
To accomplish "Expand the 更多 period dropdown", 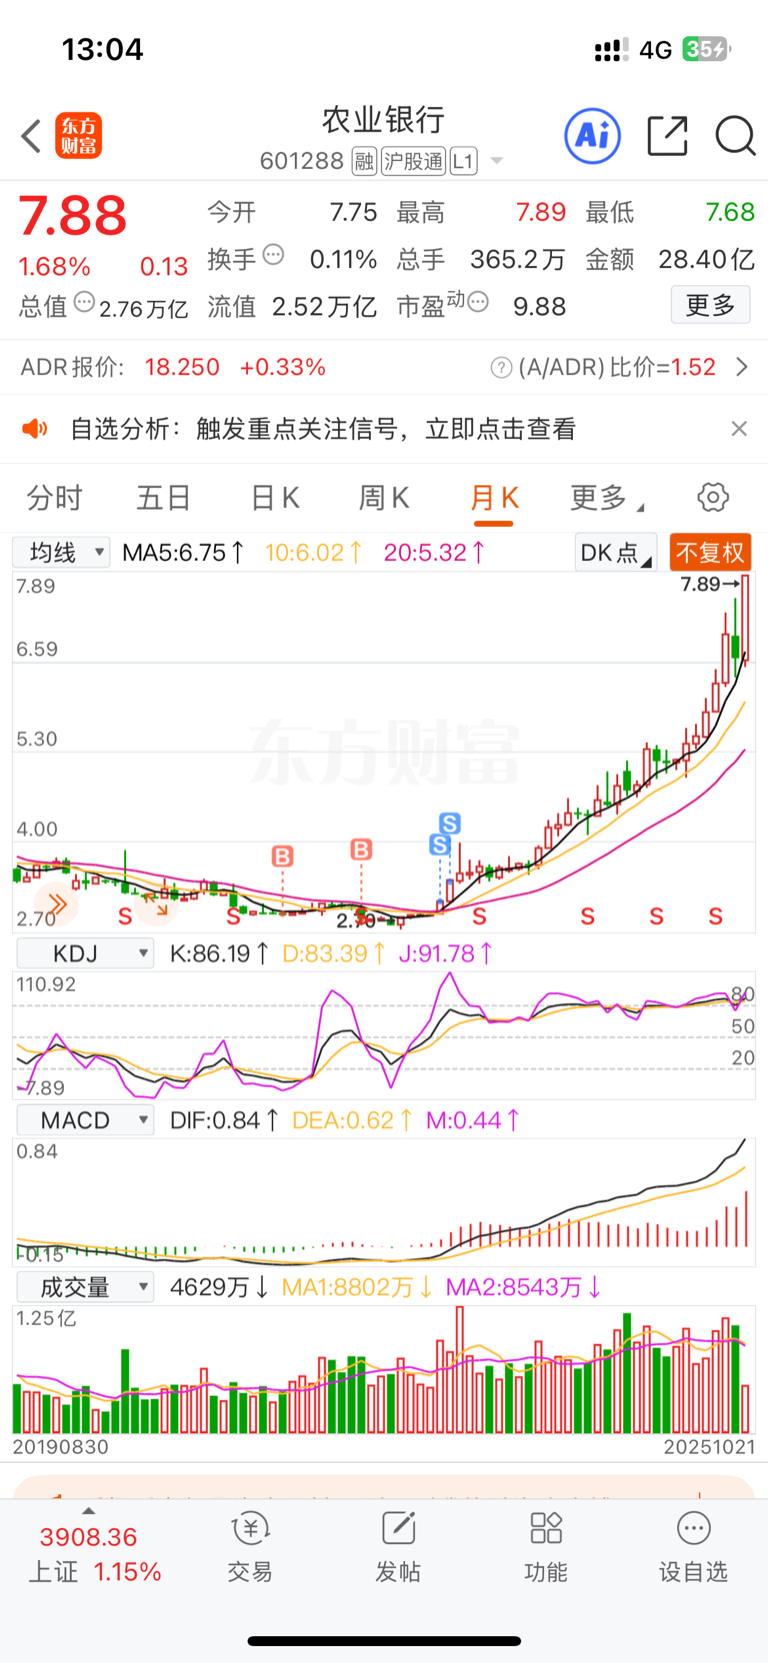I will point(607,497).
